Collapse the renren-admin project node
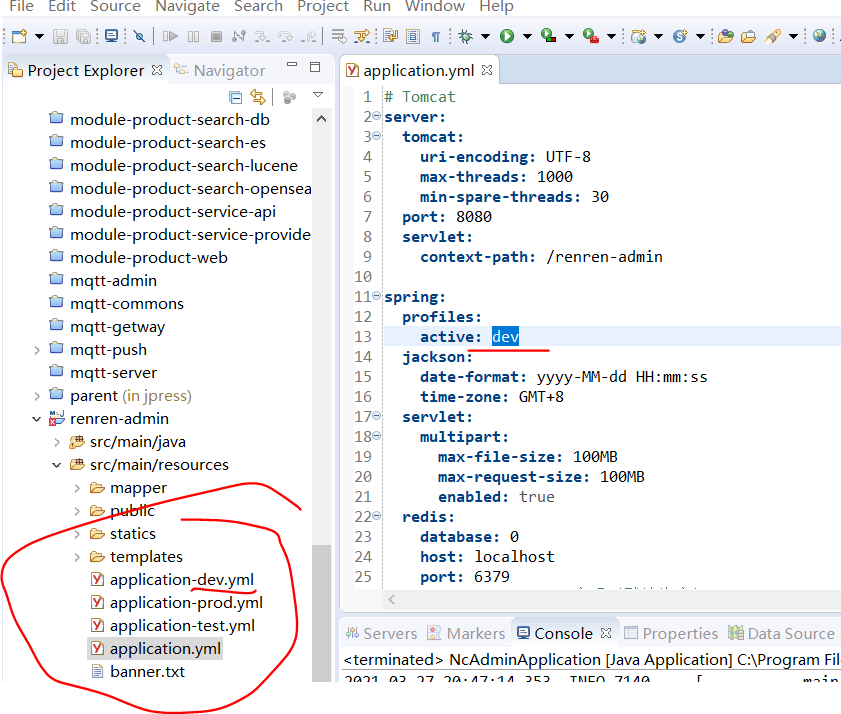This screenshot has height=714, width=841. (37, 418)
